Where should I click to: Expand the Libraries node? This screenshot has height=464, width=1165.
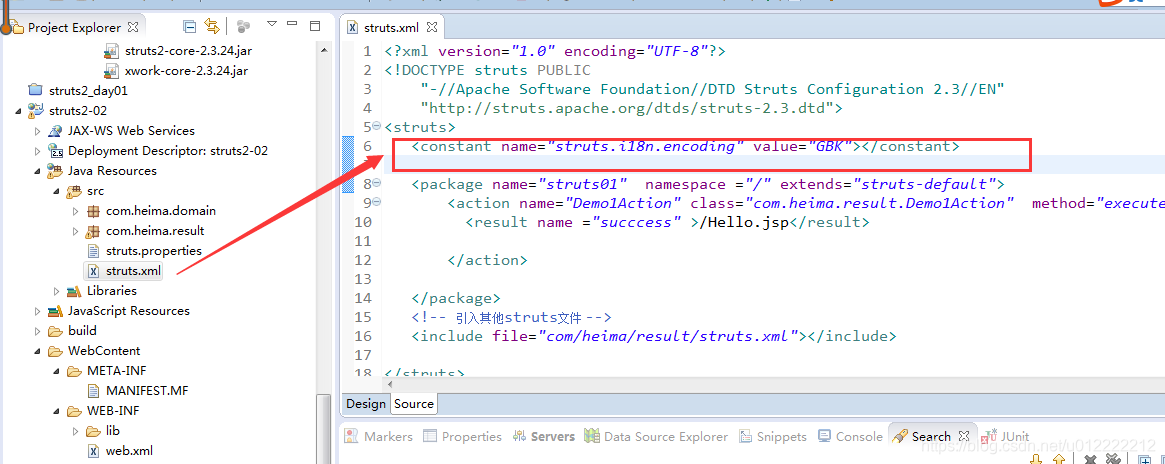pyautogui.click(x=56, y=291)
